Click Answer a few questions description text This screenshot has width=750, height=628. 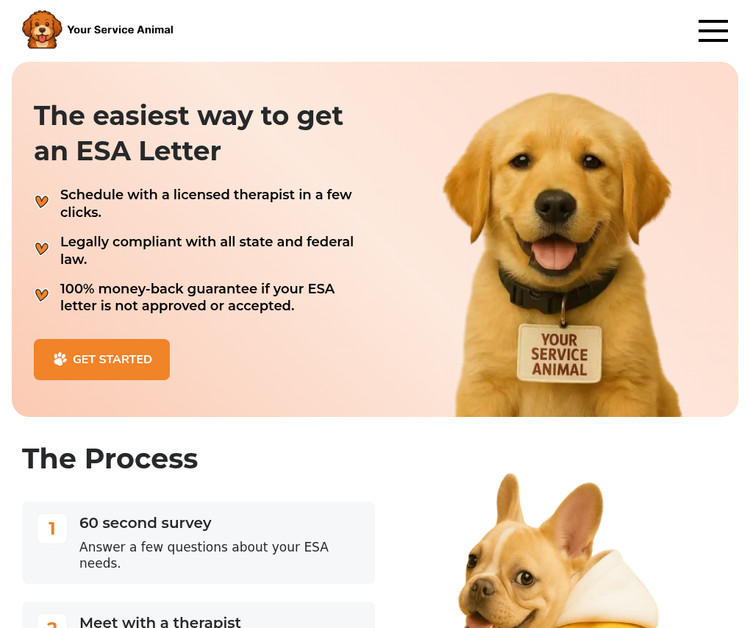click(x=204, y=555)
